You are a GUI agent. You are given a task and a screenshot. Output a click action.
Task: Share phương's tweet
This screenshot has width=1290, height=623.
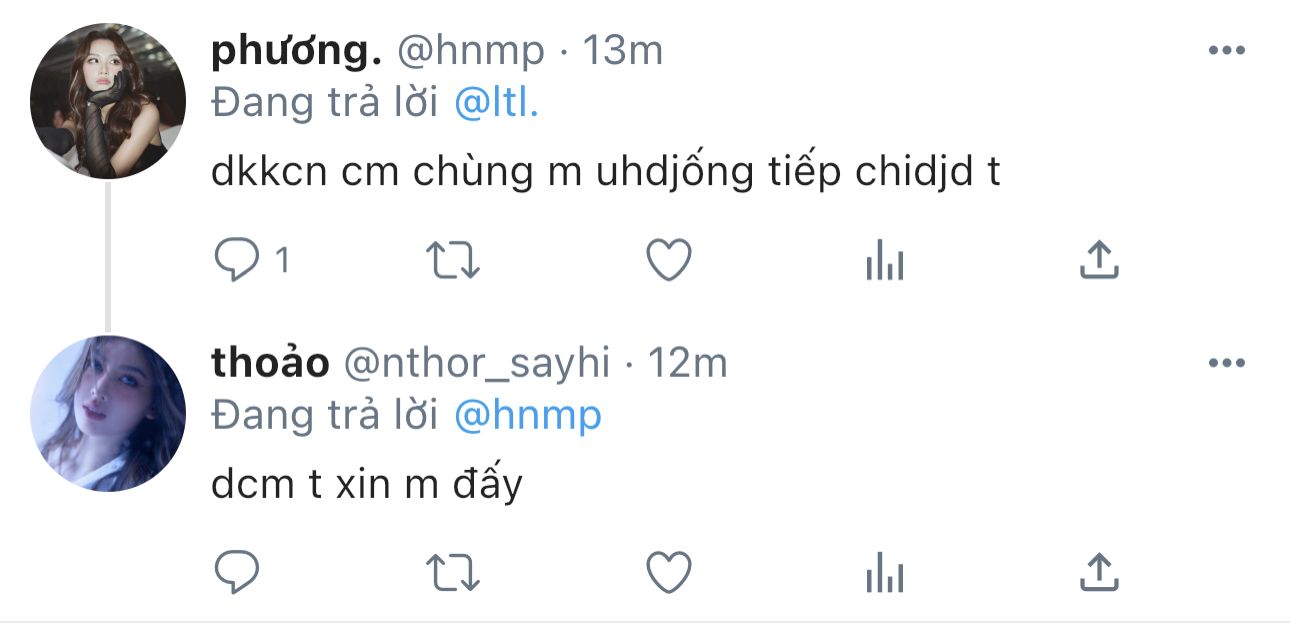click(x=1099, y=261)
